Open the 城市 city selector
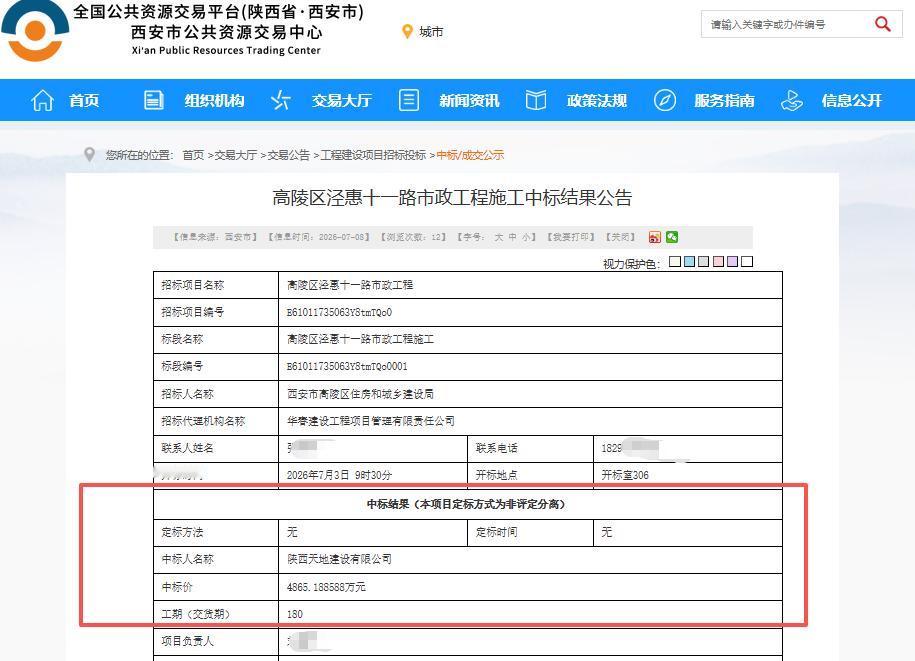915x661 pixels. coord(431,32)
